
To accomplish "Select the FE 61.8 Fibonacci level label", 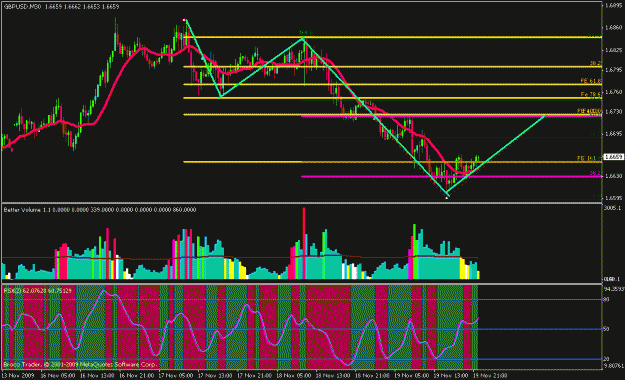I will (x=591, y=81).
